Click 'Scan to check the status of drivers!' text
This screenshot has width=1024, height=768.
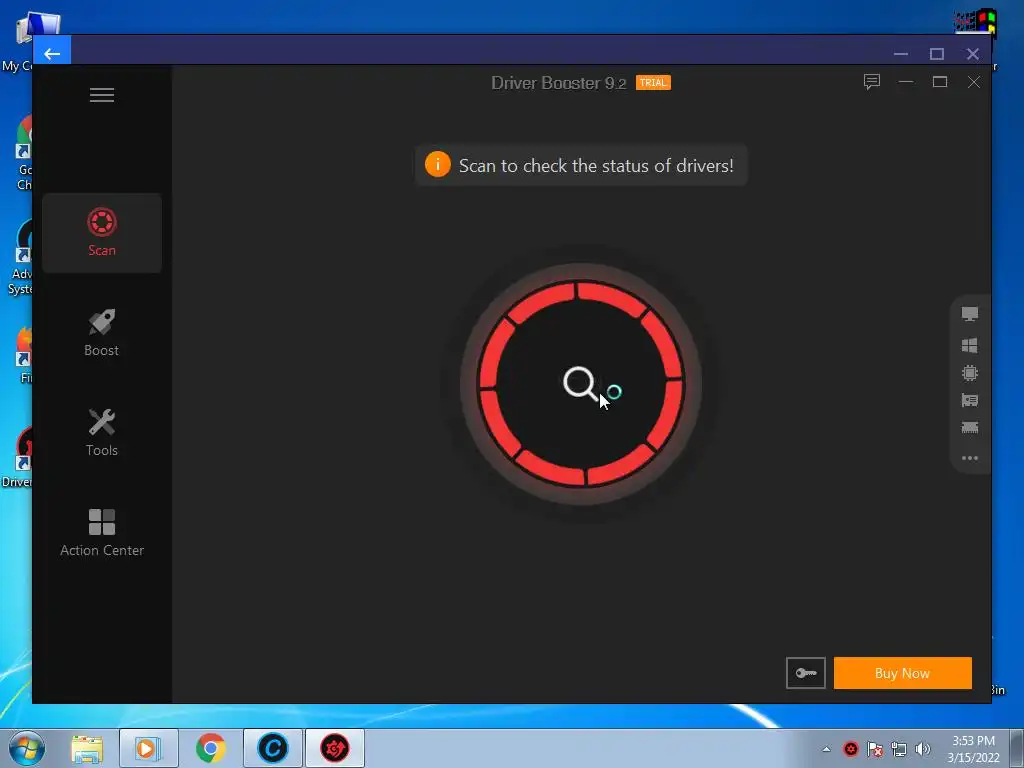coord(596,166)
